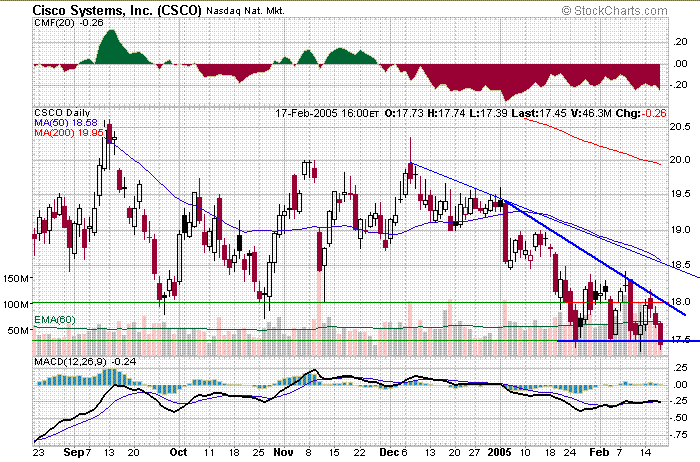Screen dimensions: 700x462
Task: Select the 18.0 price axis label
Action: (680, 302)
